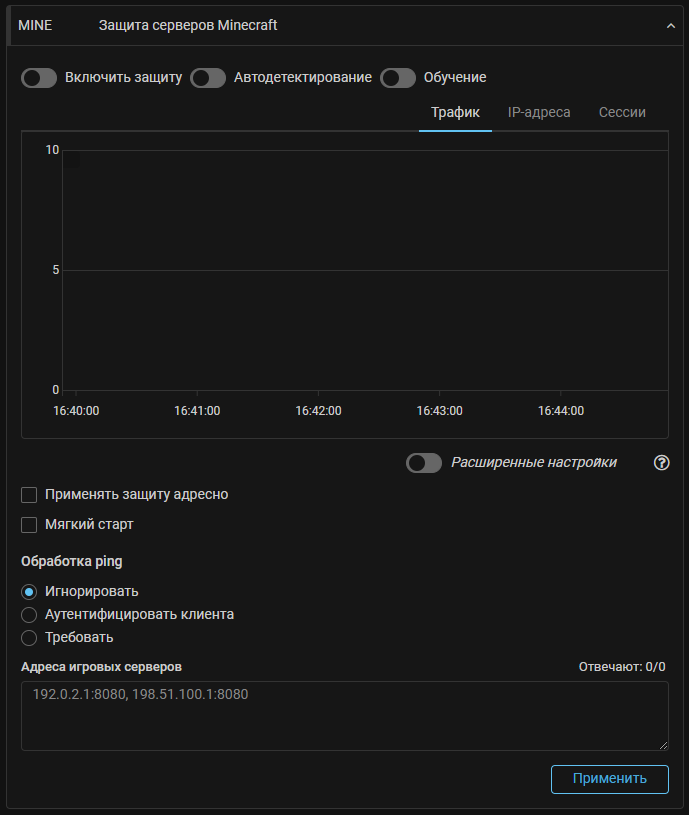This screenshot has width=689, height=815.
Task: Select the Требовать radio option
Action: [x=29, y=637]
